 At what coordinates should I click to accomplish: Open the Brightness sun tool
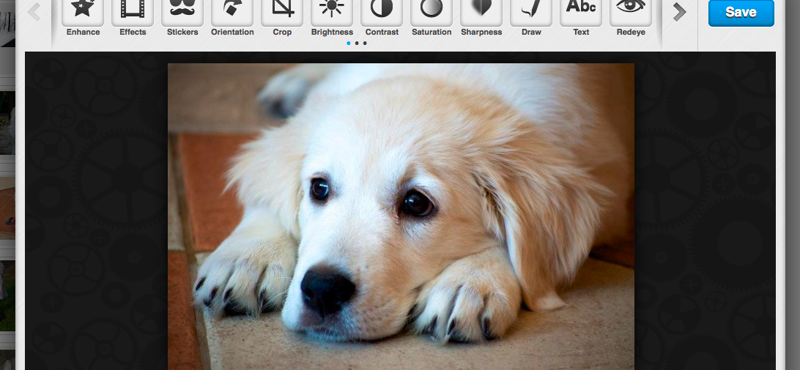(332, 12)
